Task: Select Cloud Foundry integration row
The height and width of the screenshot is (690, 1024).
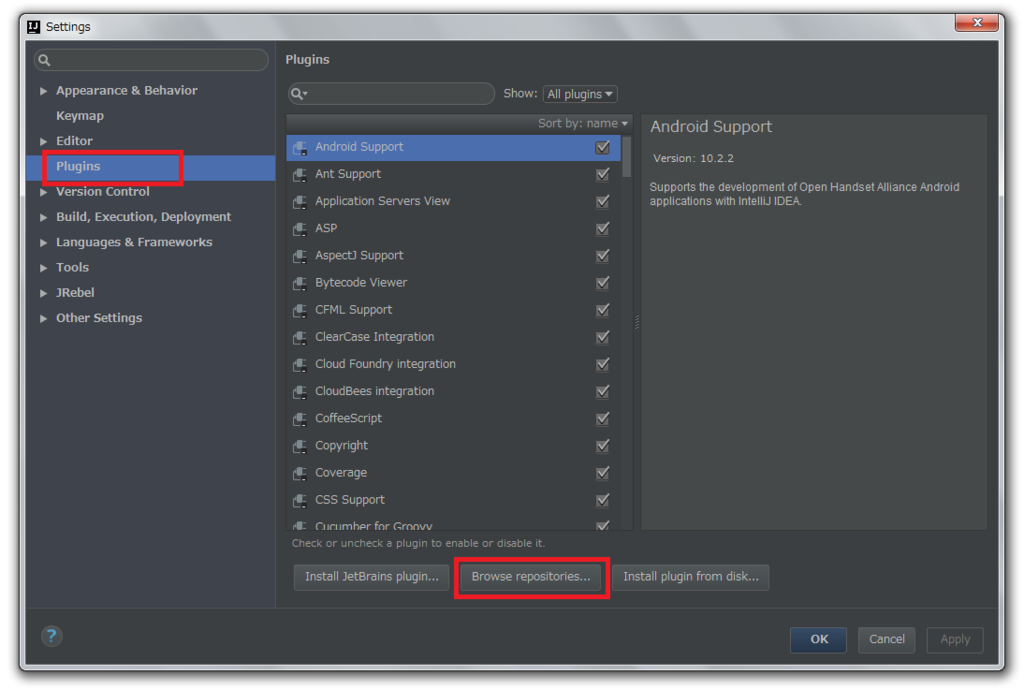Action: (x=453, y=364)
